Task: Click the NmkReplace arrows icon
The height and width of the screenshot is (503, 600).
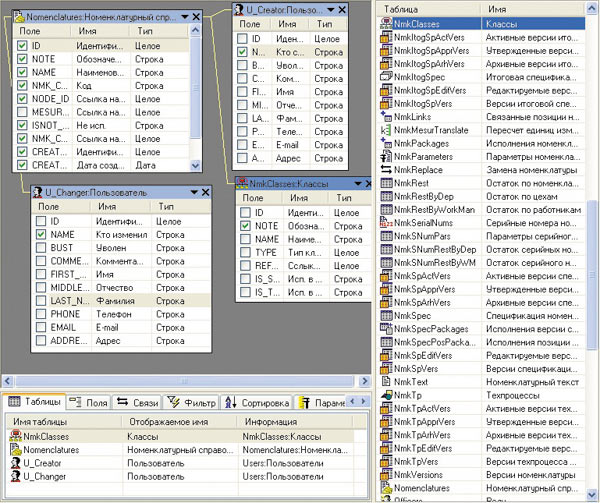Action: pyautogui.click(x=388, y=170)
